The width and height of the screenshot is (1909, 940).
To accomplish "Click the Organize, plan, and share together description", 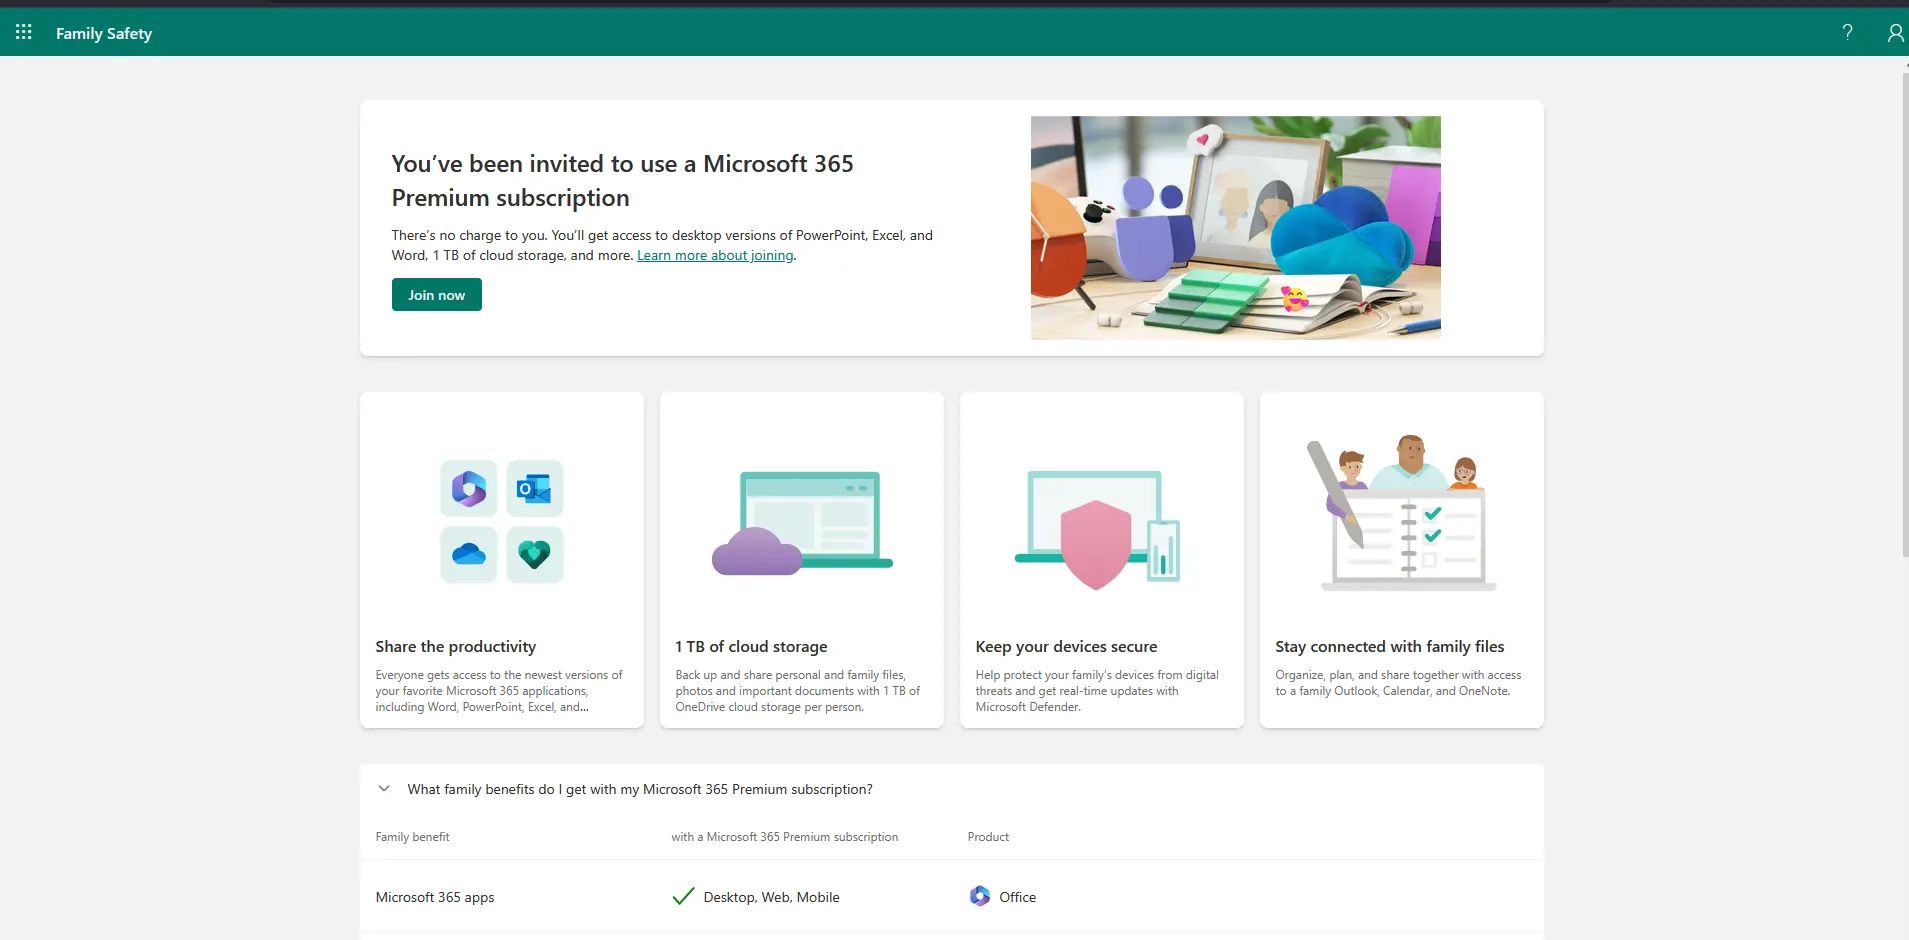I will [x=1399, y=683].
